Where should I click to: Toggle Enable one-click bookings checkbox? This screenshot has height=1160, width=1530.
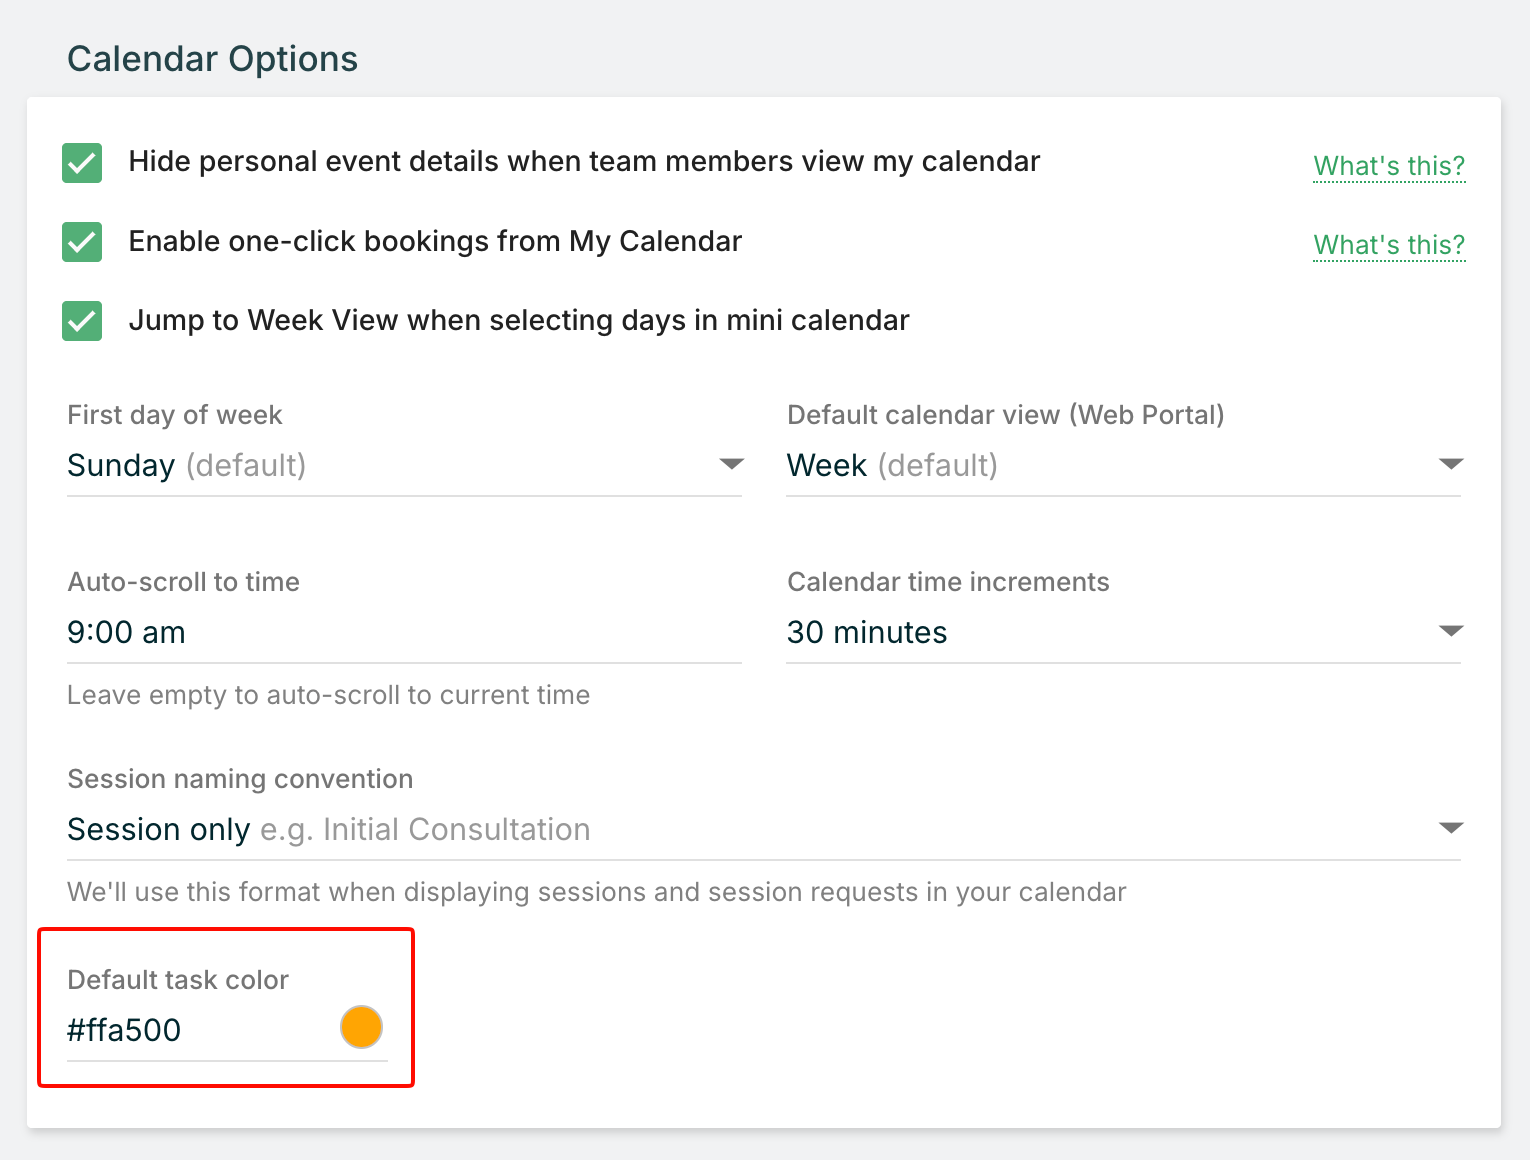82,242
